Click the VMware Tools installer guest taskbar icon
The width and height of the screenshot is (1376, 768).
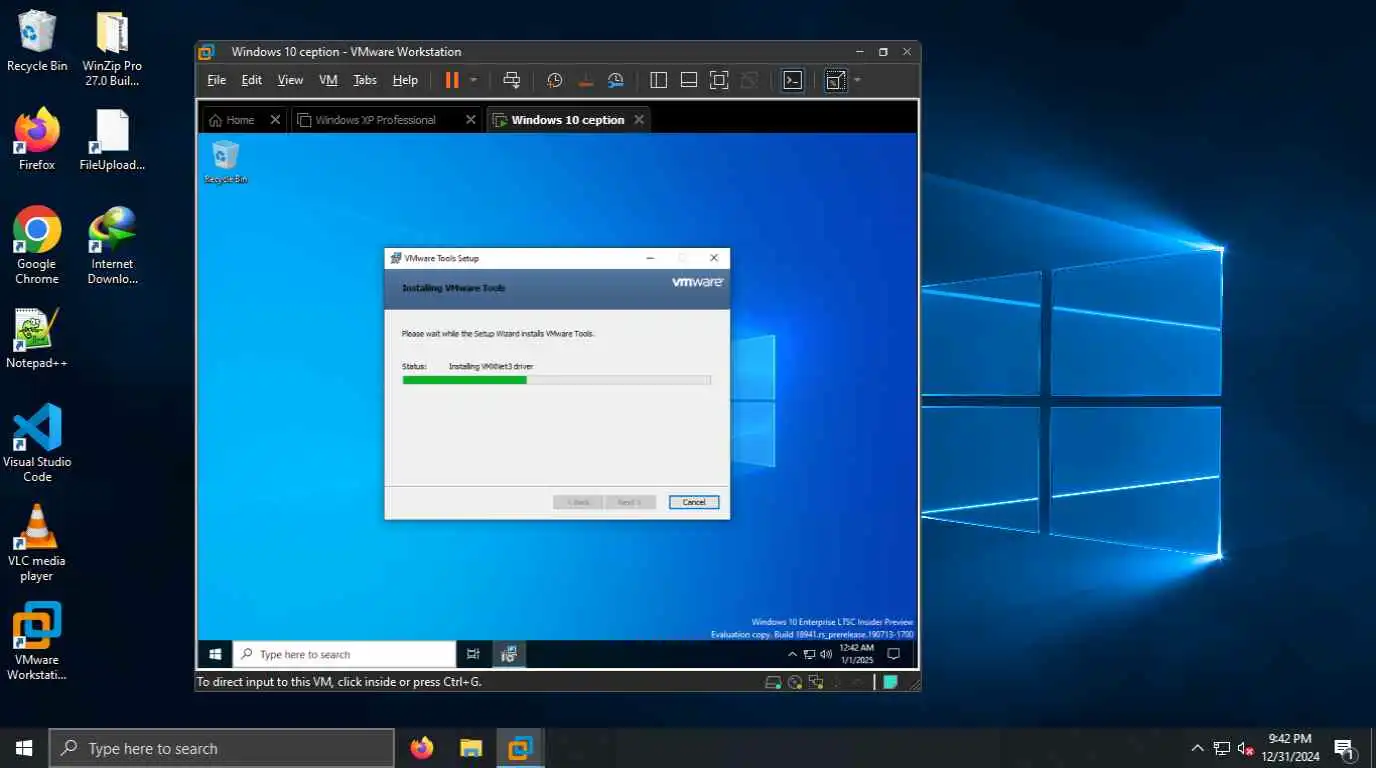pos(509,654)
